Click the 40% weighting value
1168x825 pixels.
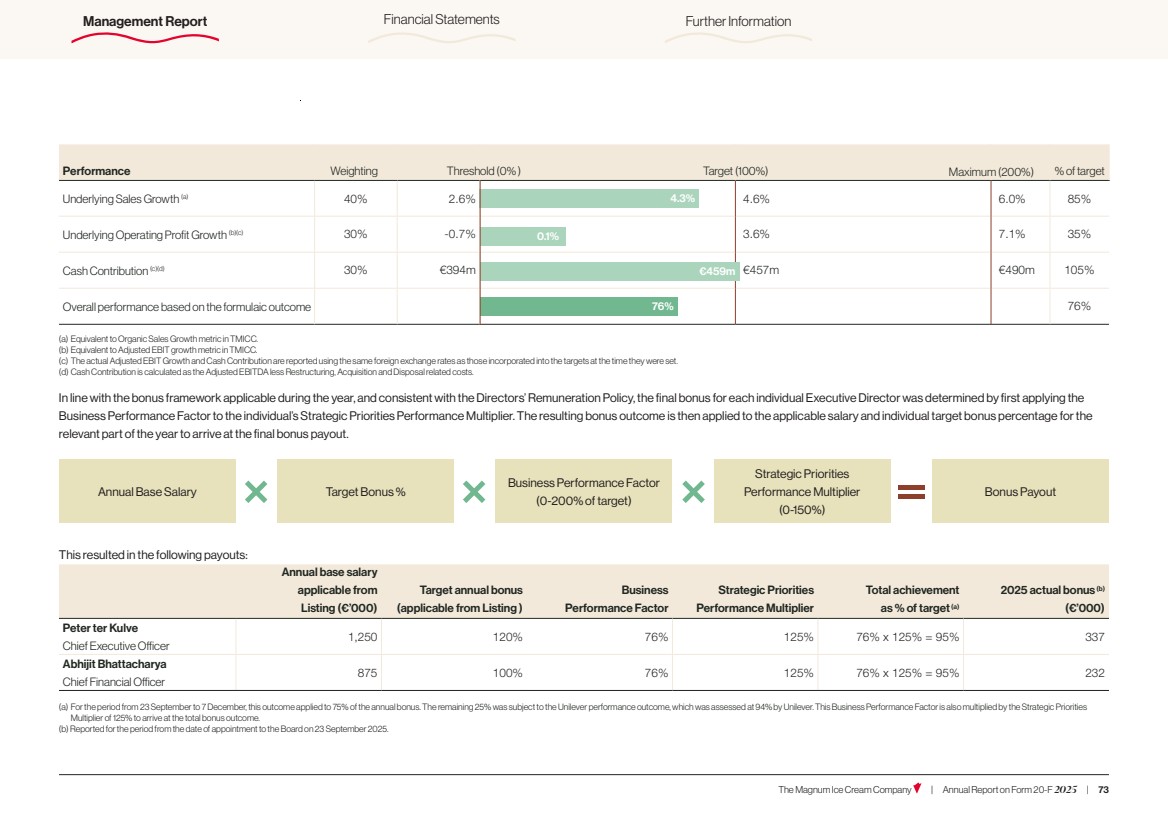pyautogui.click(x=355, y=199)
